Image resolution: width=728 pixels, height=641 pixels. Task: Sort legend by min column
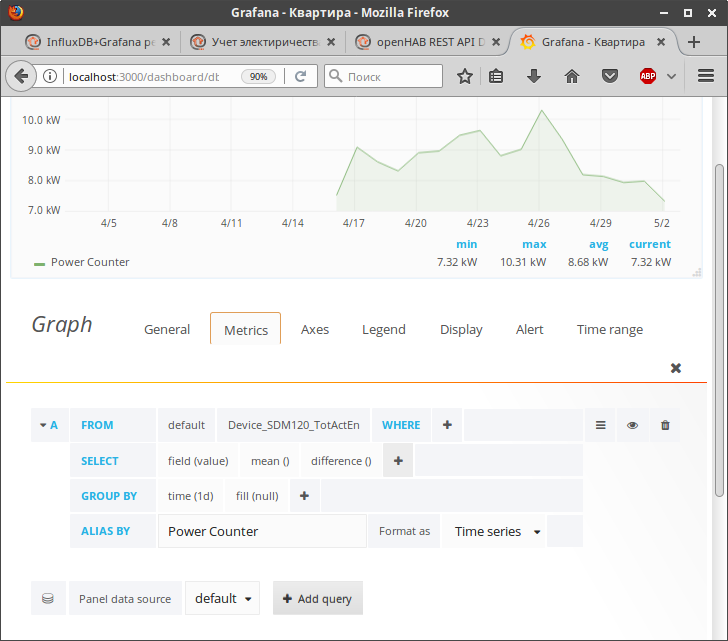coord(467,244)
